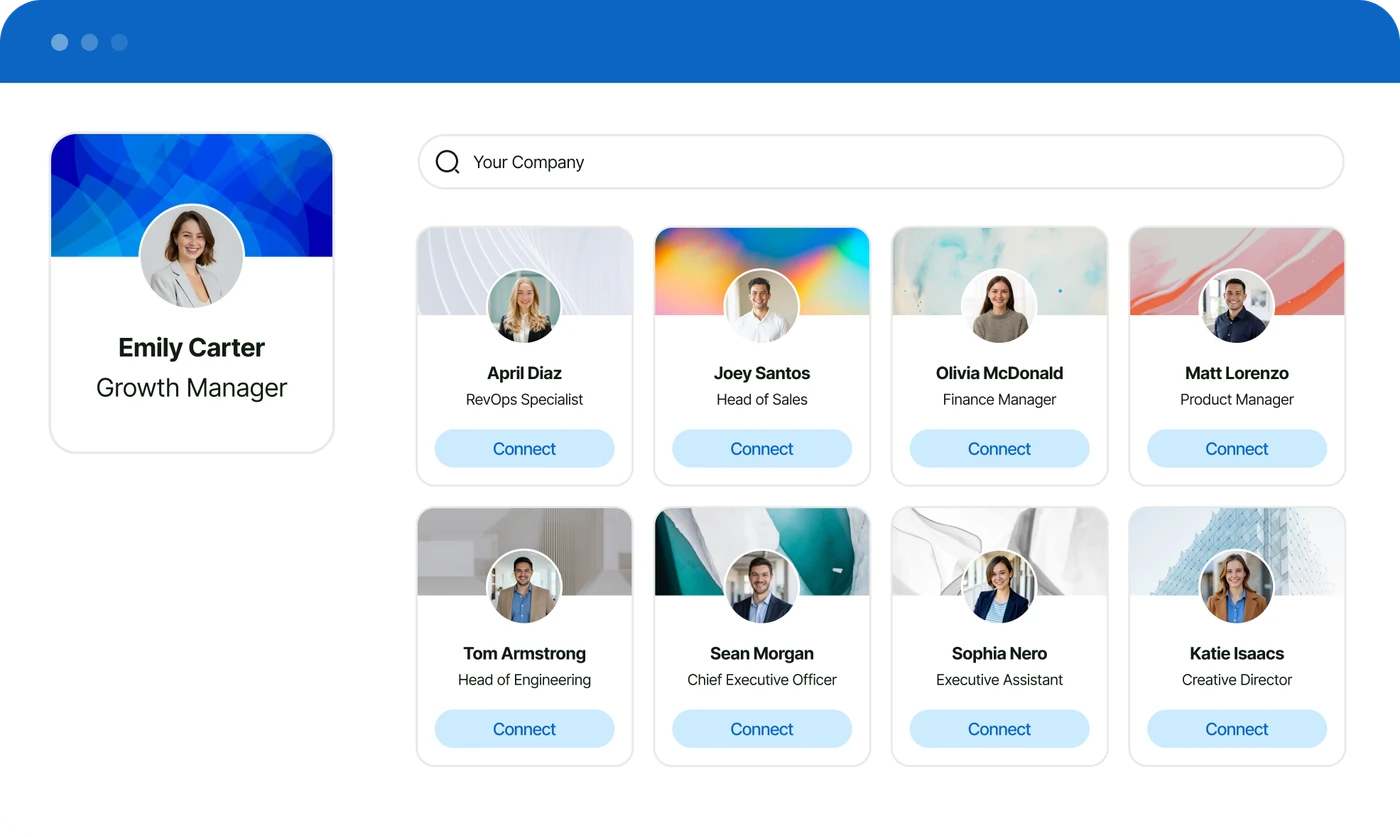Viewport: 1400px width, 837px height.
Task: Select the Katie Isaacs name
Action: coord(1237,653)
